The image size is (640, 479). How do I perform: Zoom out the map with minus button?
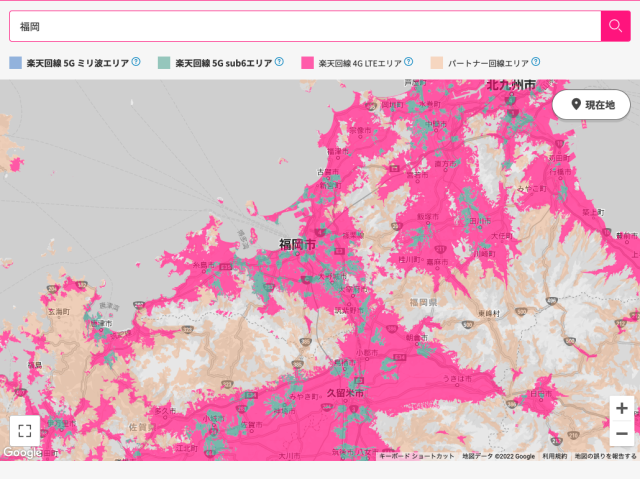pos(622,433)
